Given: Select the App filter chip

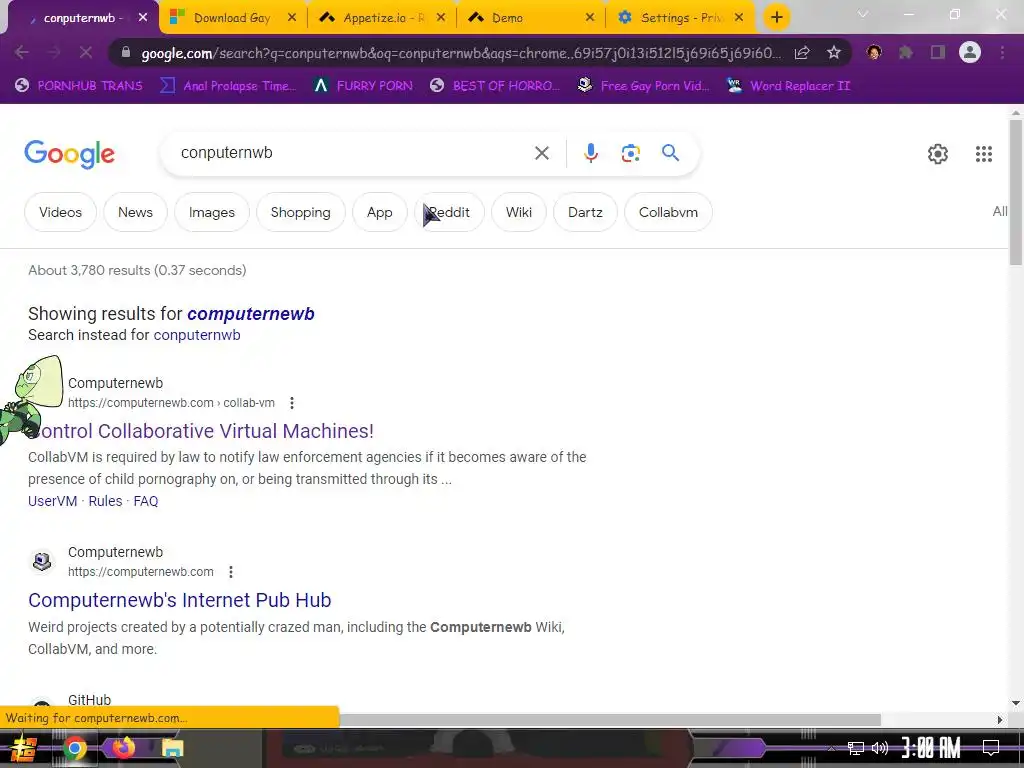Looking at the screenshot, I should point(379,212).
